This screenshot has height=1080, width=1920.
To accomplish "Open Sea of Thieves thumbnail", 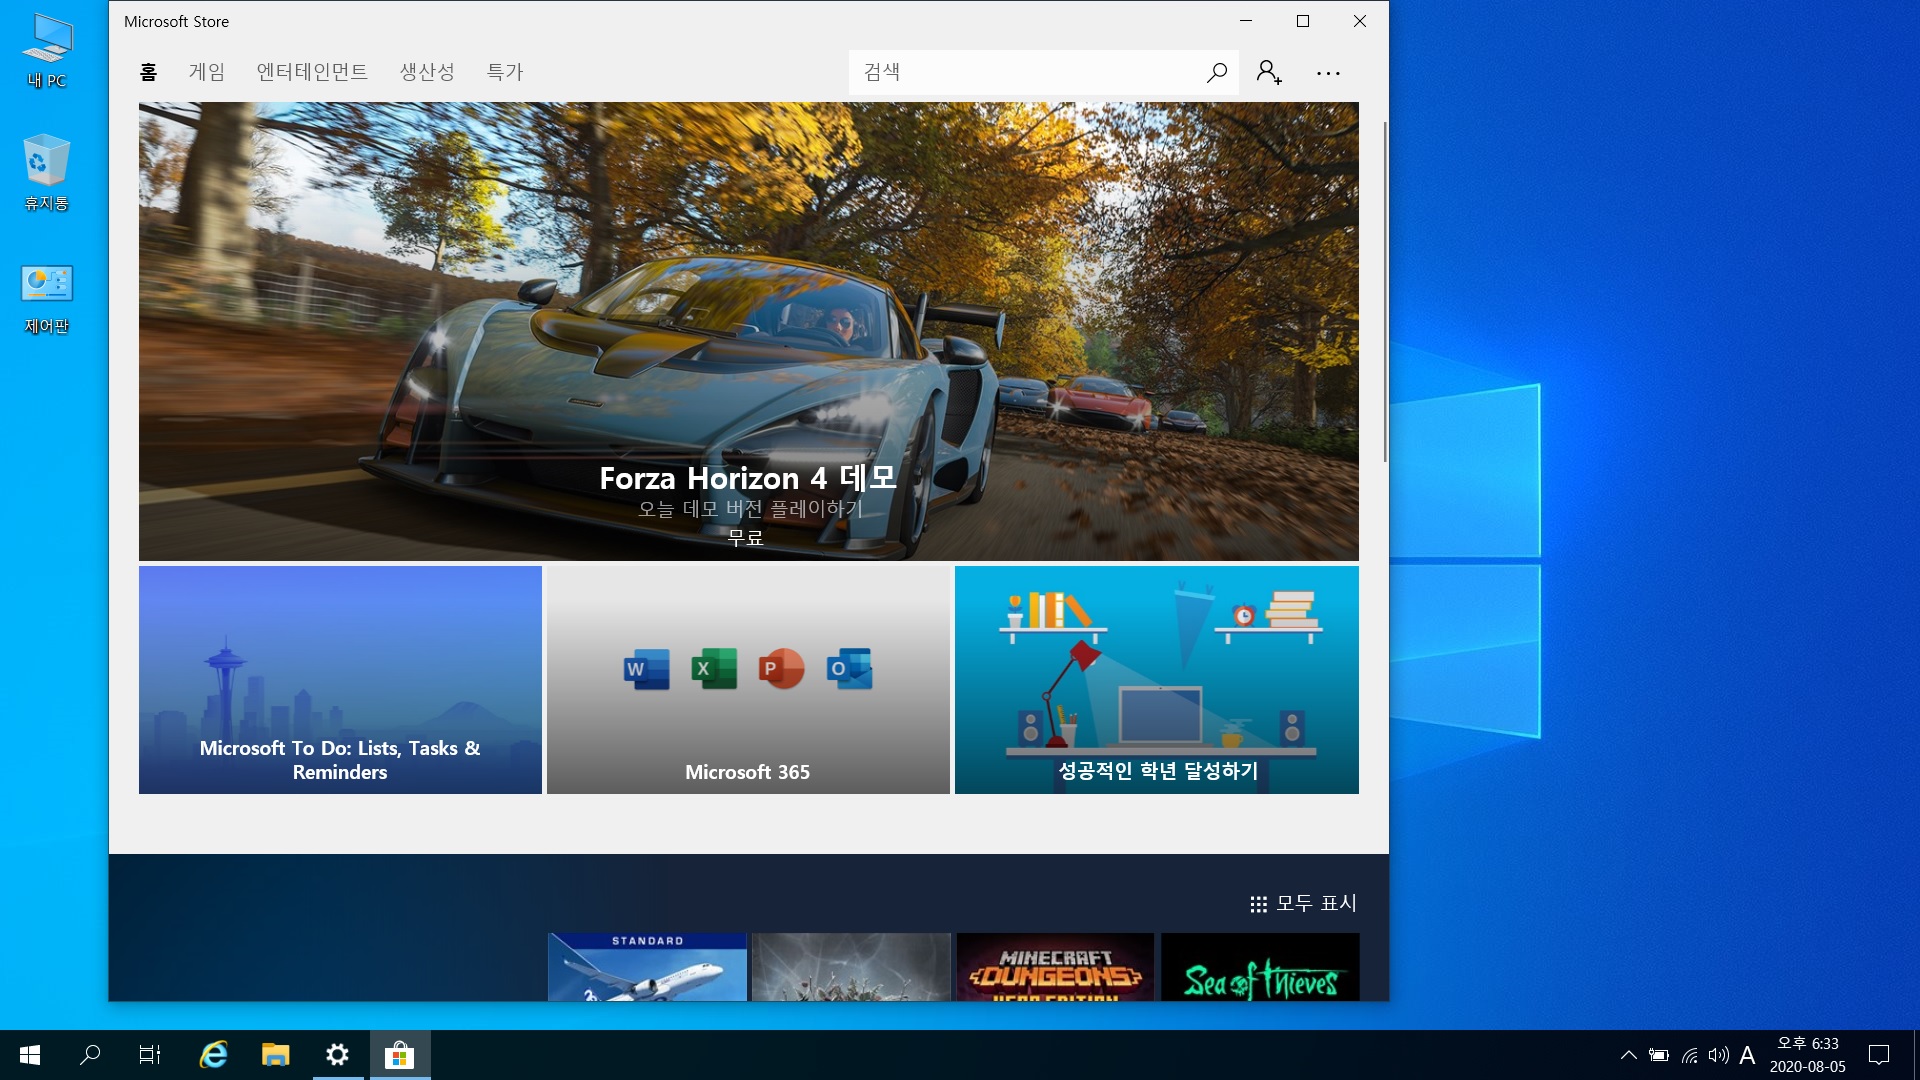I will point(1260,967).
